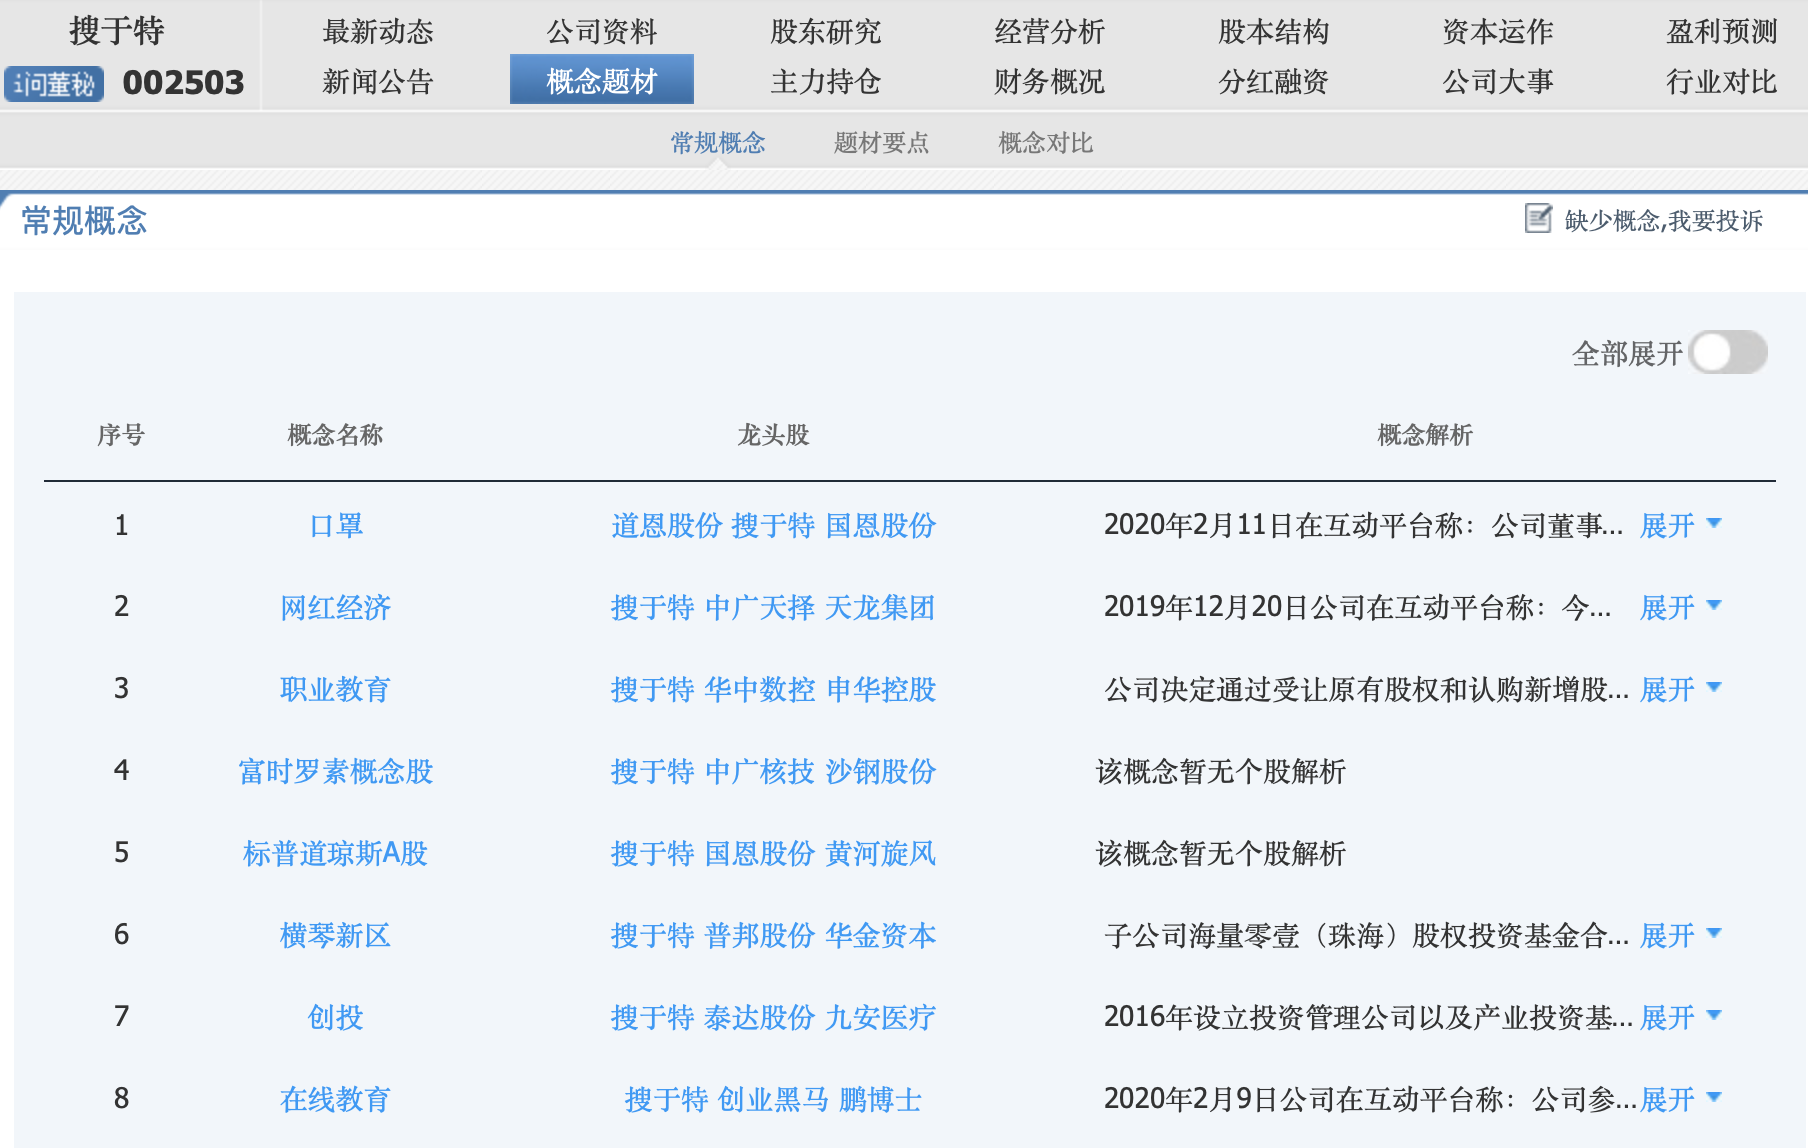The image size is (1808, 1148).
Task: Open the 盈利预测 menu
Action: click(1722, 31)
